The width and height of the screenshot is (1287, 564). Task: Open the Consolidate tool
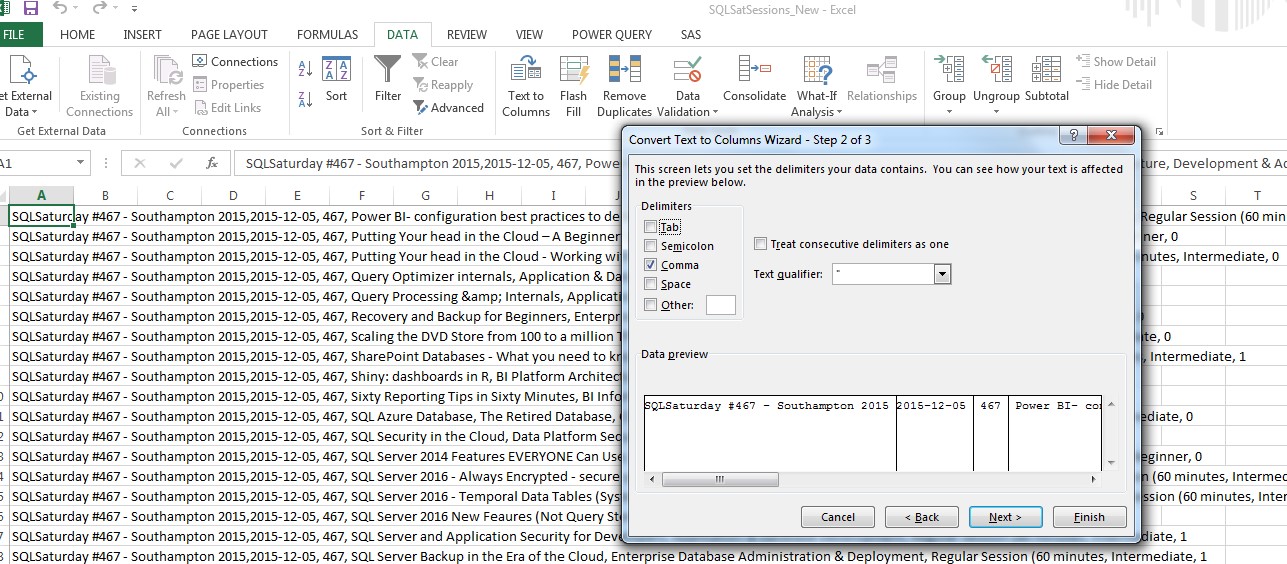click(754, 80)
